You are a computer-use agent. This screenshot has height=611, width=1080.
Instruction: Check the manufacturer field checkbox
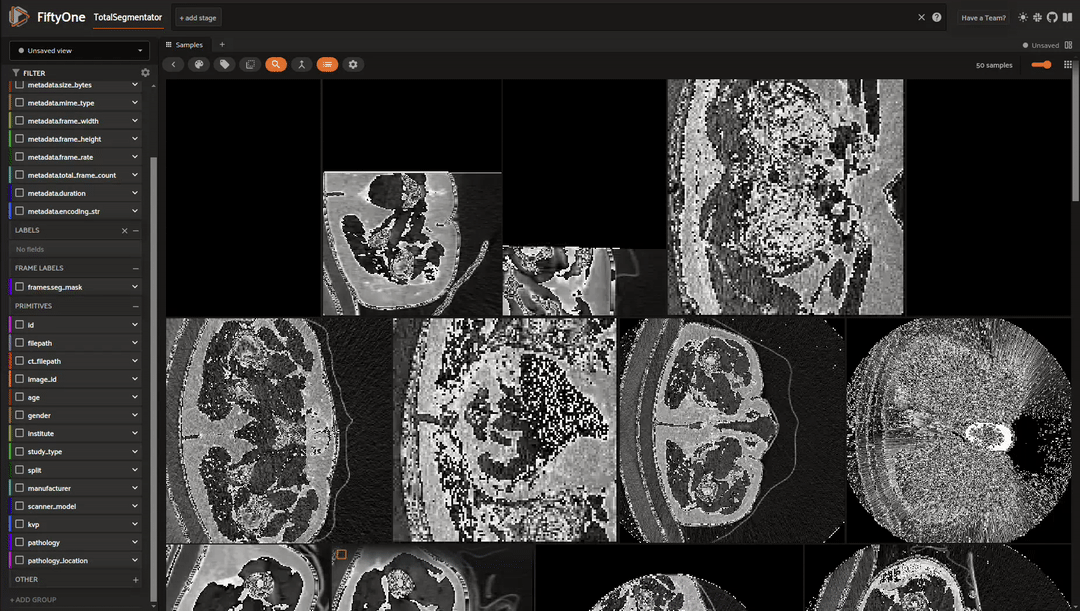point(19,488)
